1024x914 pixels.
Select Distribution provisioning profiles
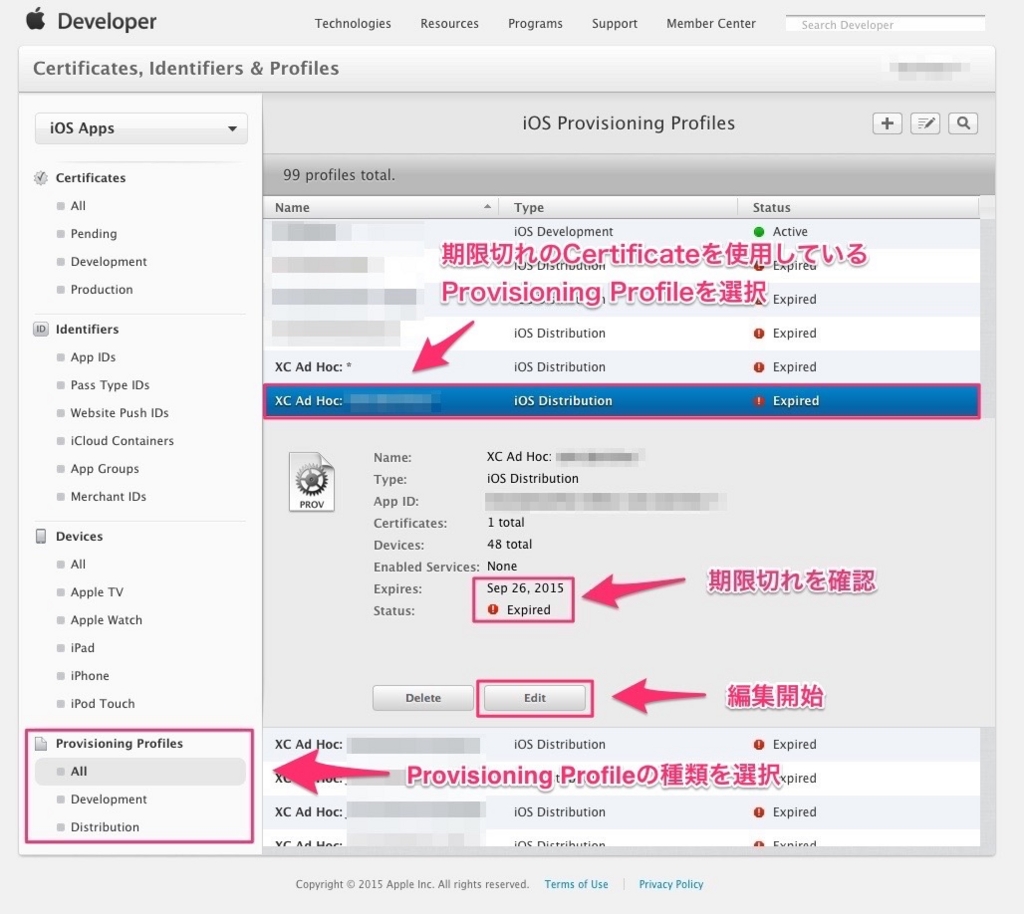(x=104, y=827)
